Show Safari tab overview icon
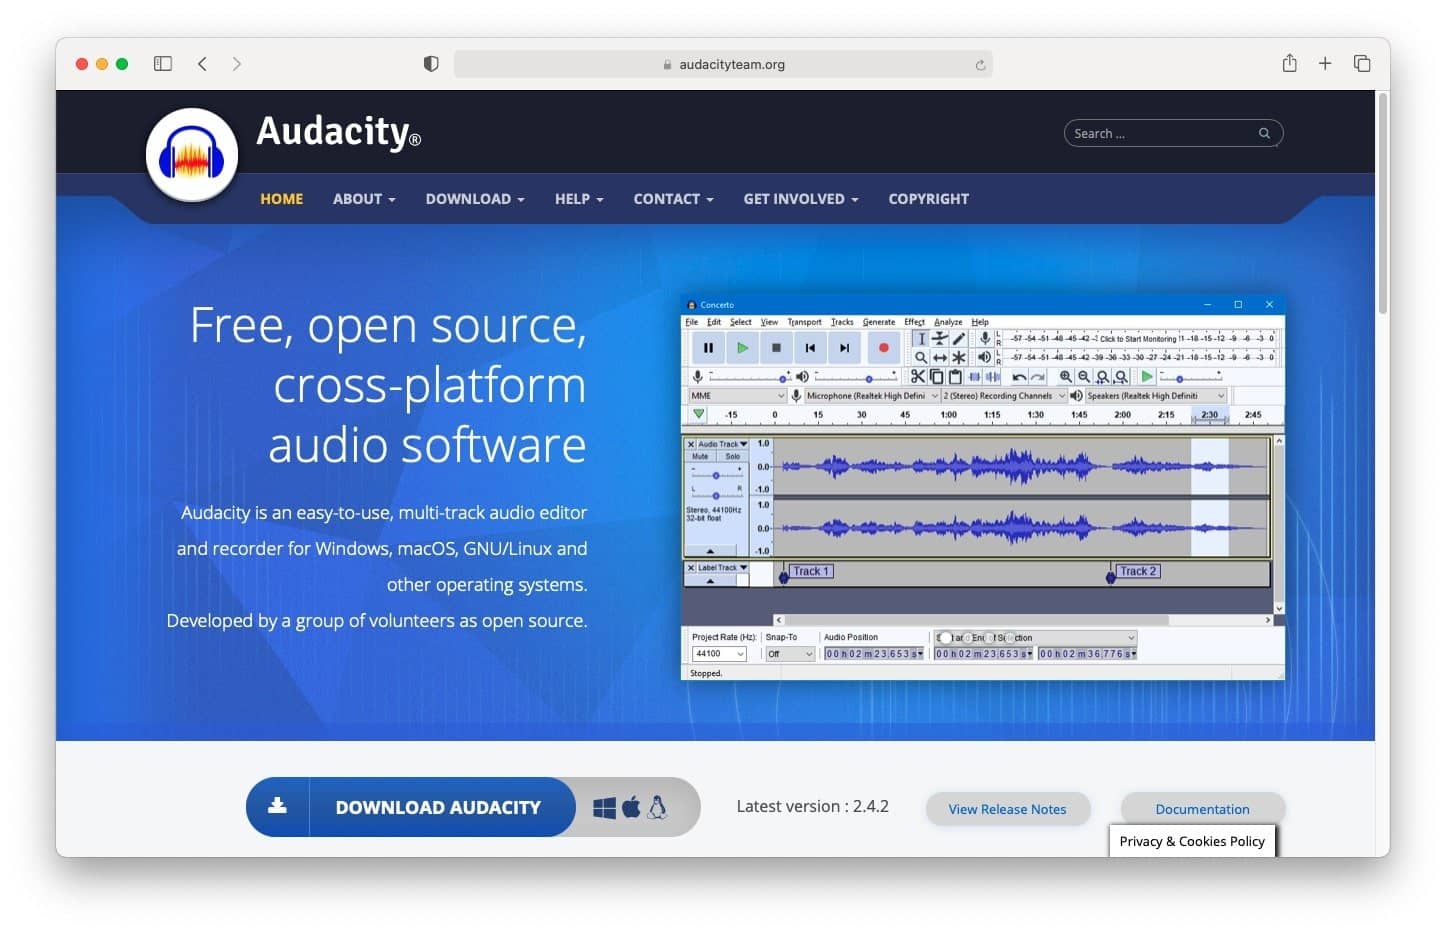Image resolution: width=1446 pixels, height=931 pixels. coord(1362,63)
